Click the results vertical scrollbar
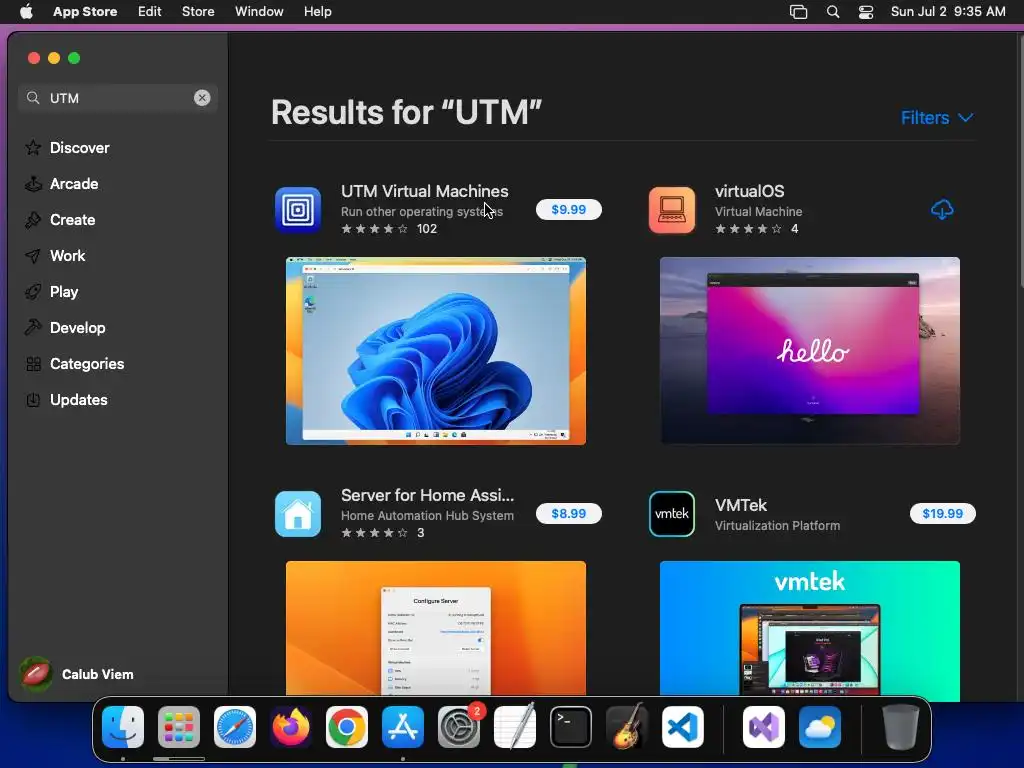Viewport: 1024px width, 768px height. [1020, 160]
